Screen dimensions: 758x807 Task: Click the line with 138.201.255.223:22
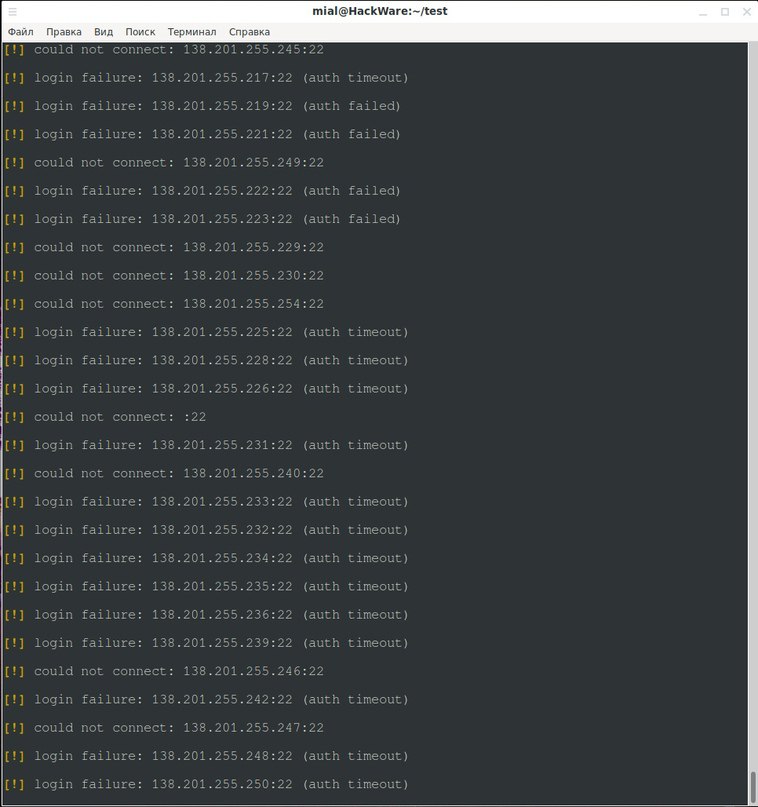point(202,220)
